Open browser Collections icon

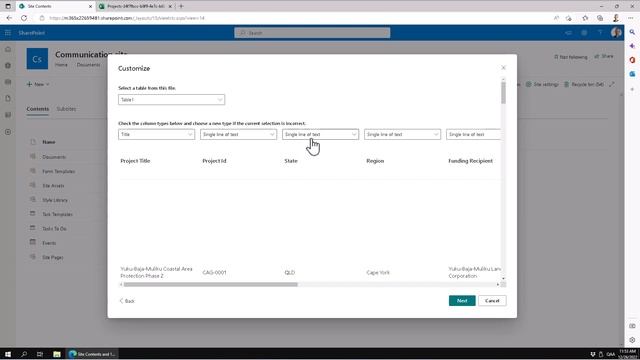(x=600, y=18)
